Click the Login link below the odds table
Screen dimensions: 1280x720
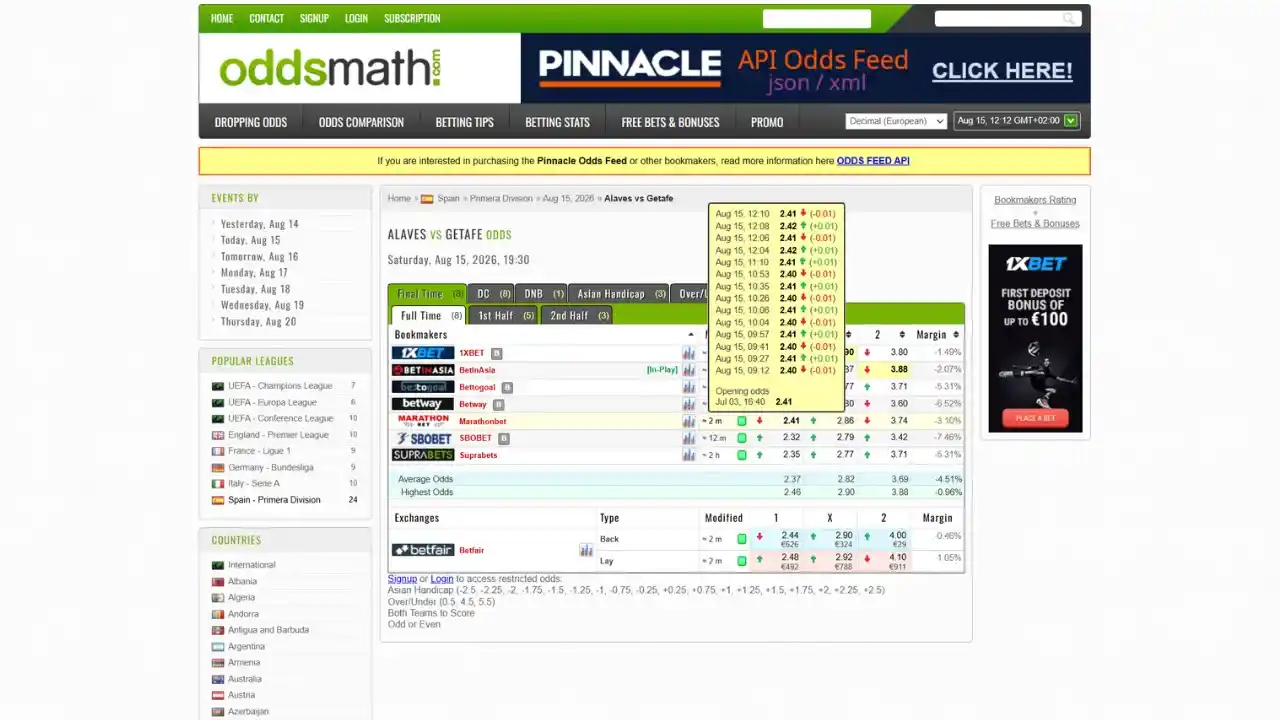[442, 579]
